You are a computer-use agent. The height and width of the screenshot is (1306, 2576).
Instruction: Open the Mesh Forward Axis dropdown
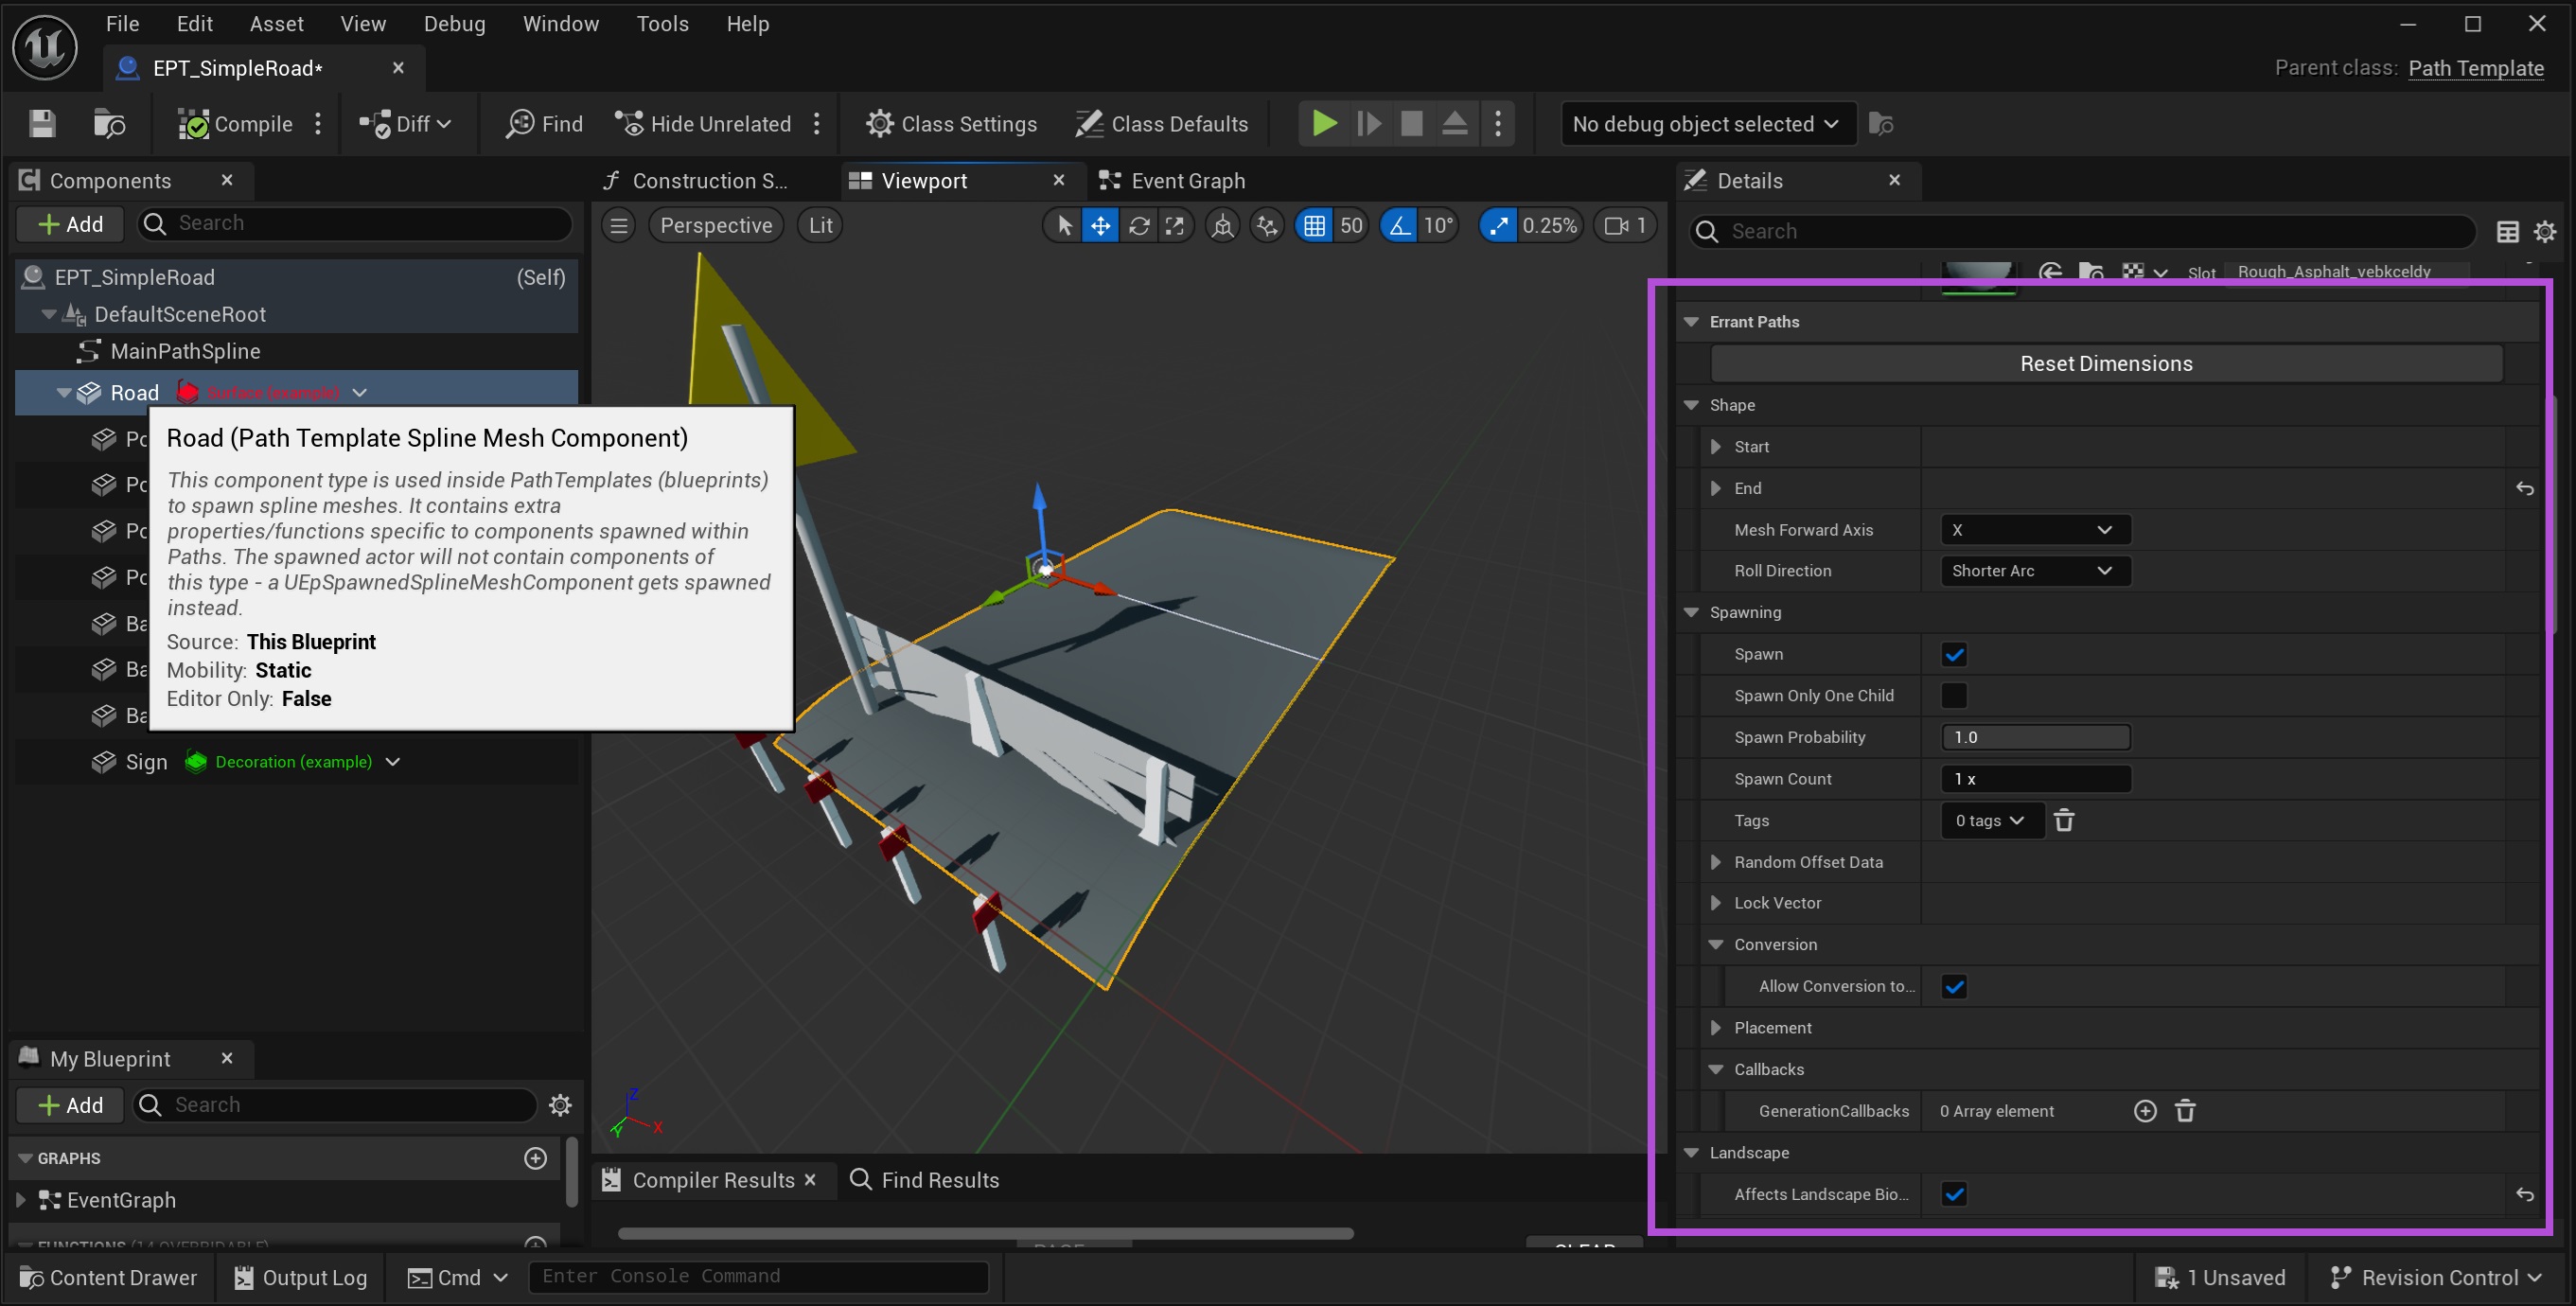click(2034, 530)
